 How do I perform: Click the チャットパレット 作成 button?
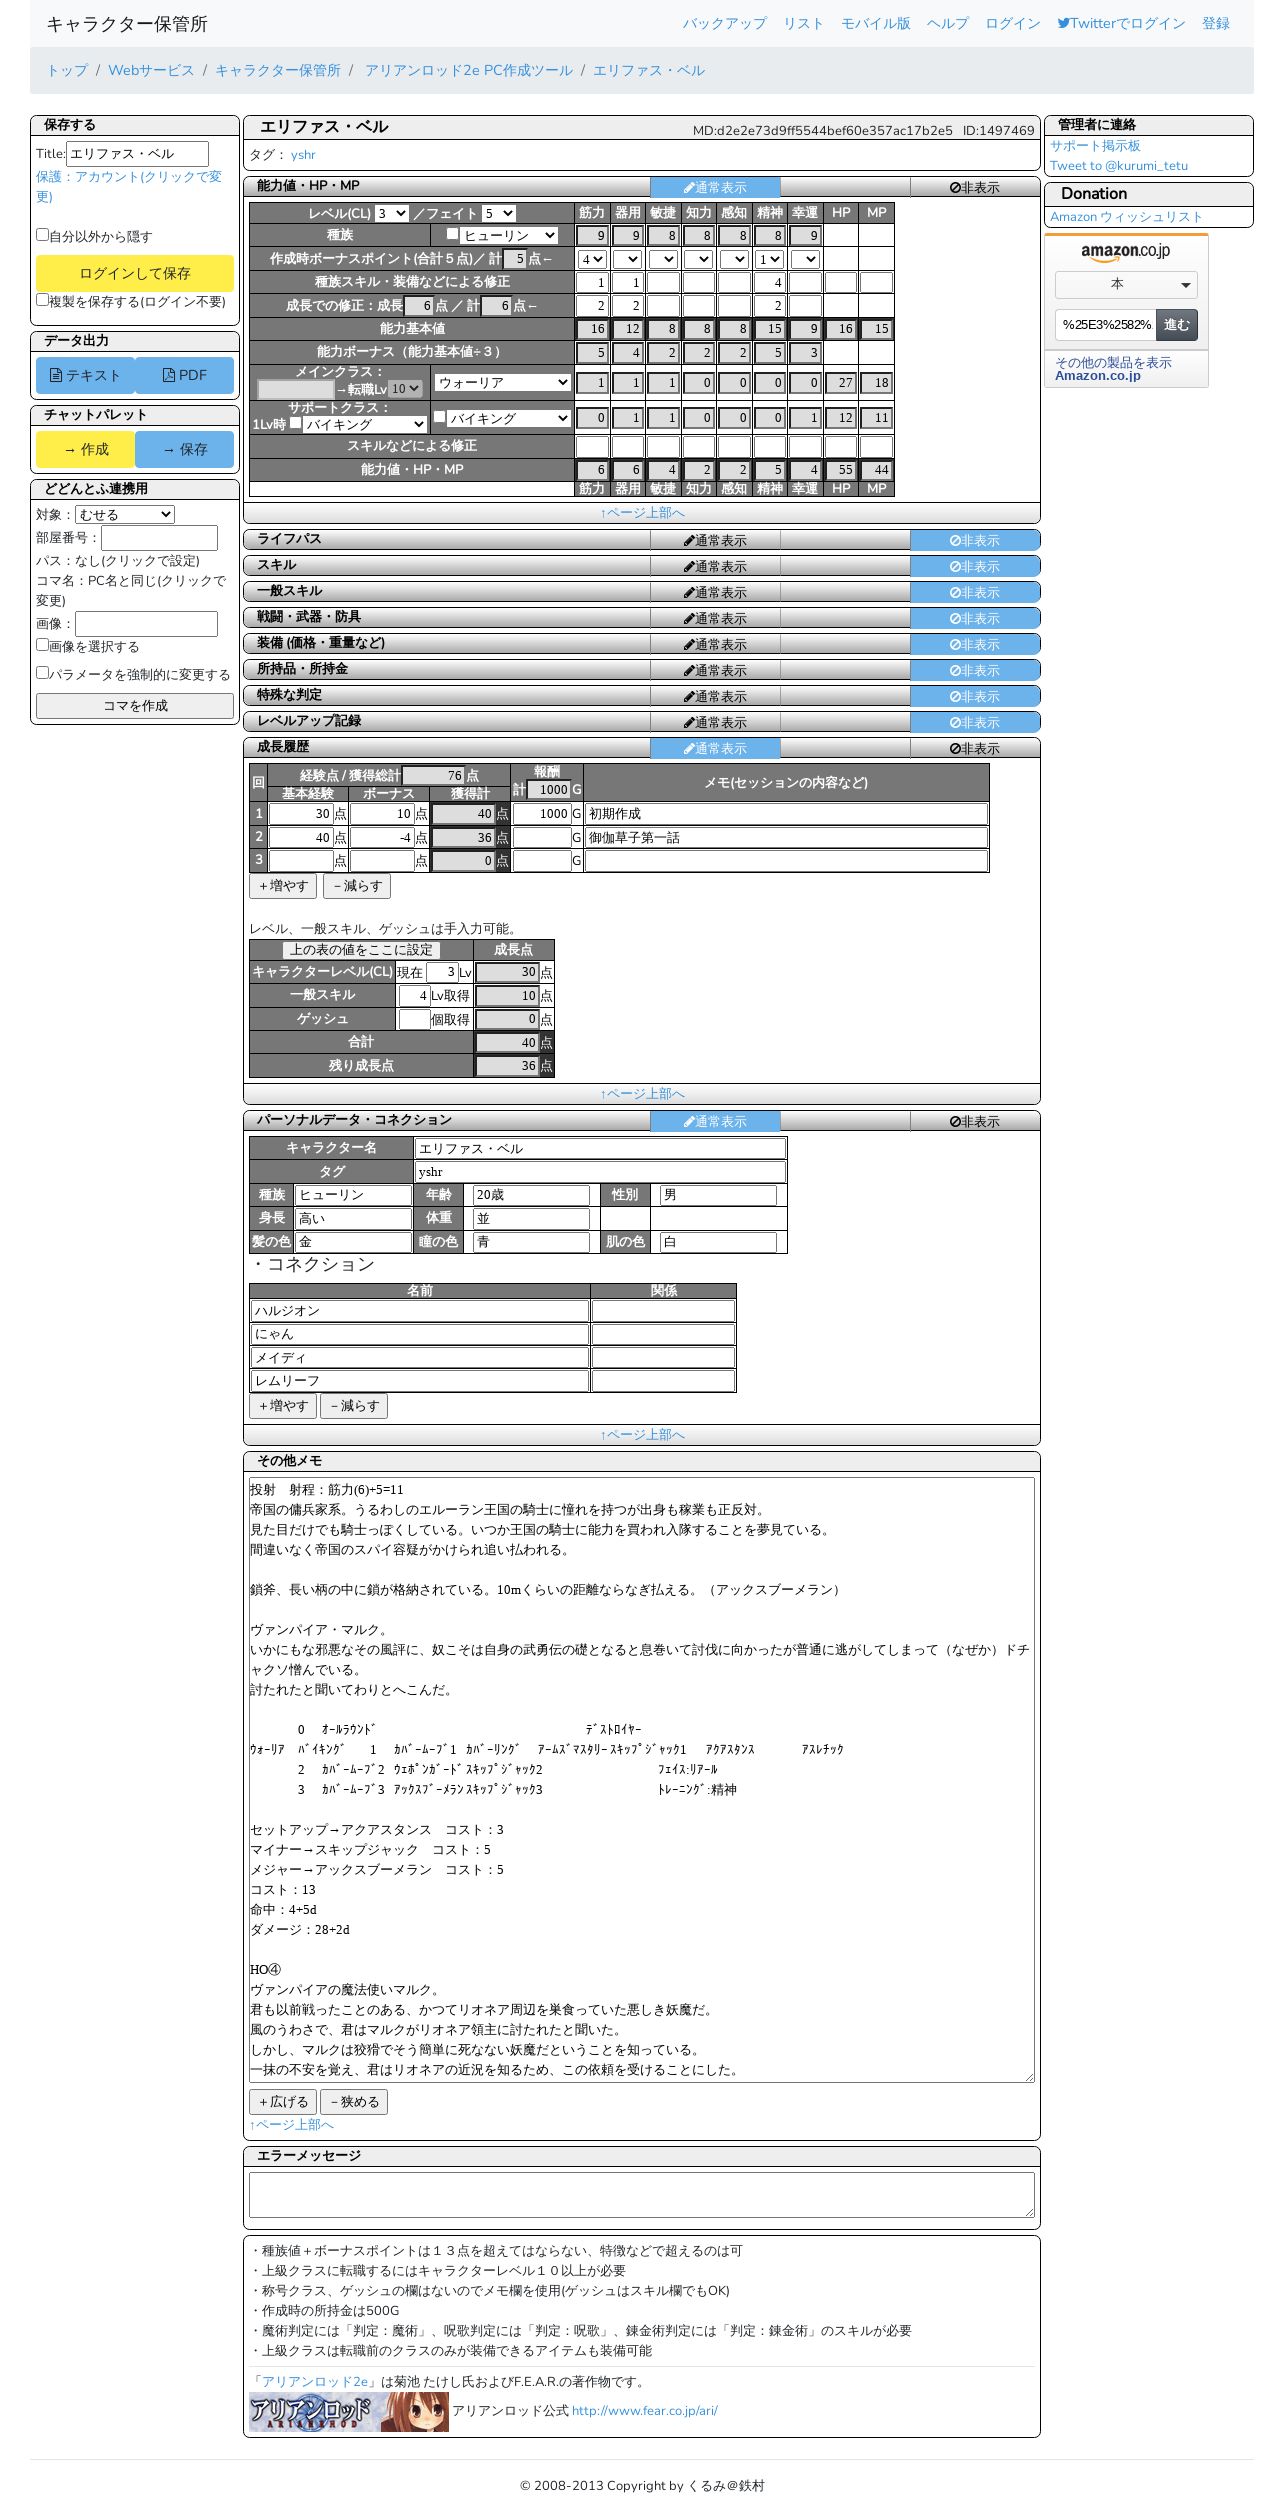pyautogui.click(x=86, y=449)
